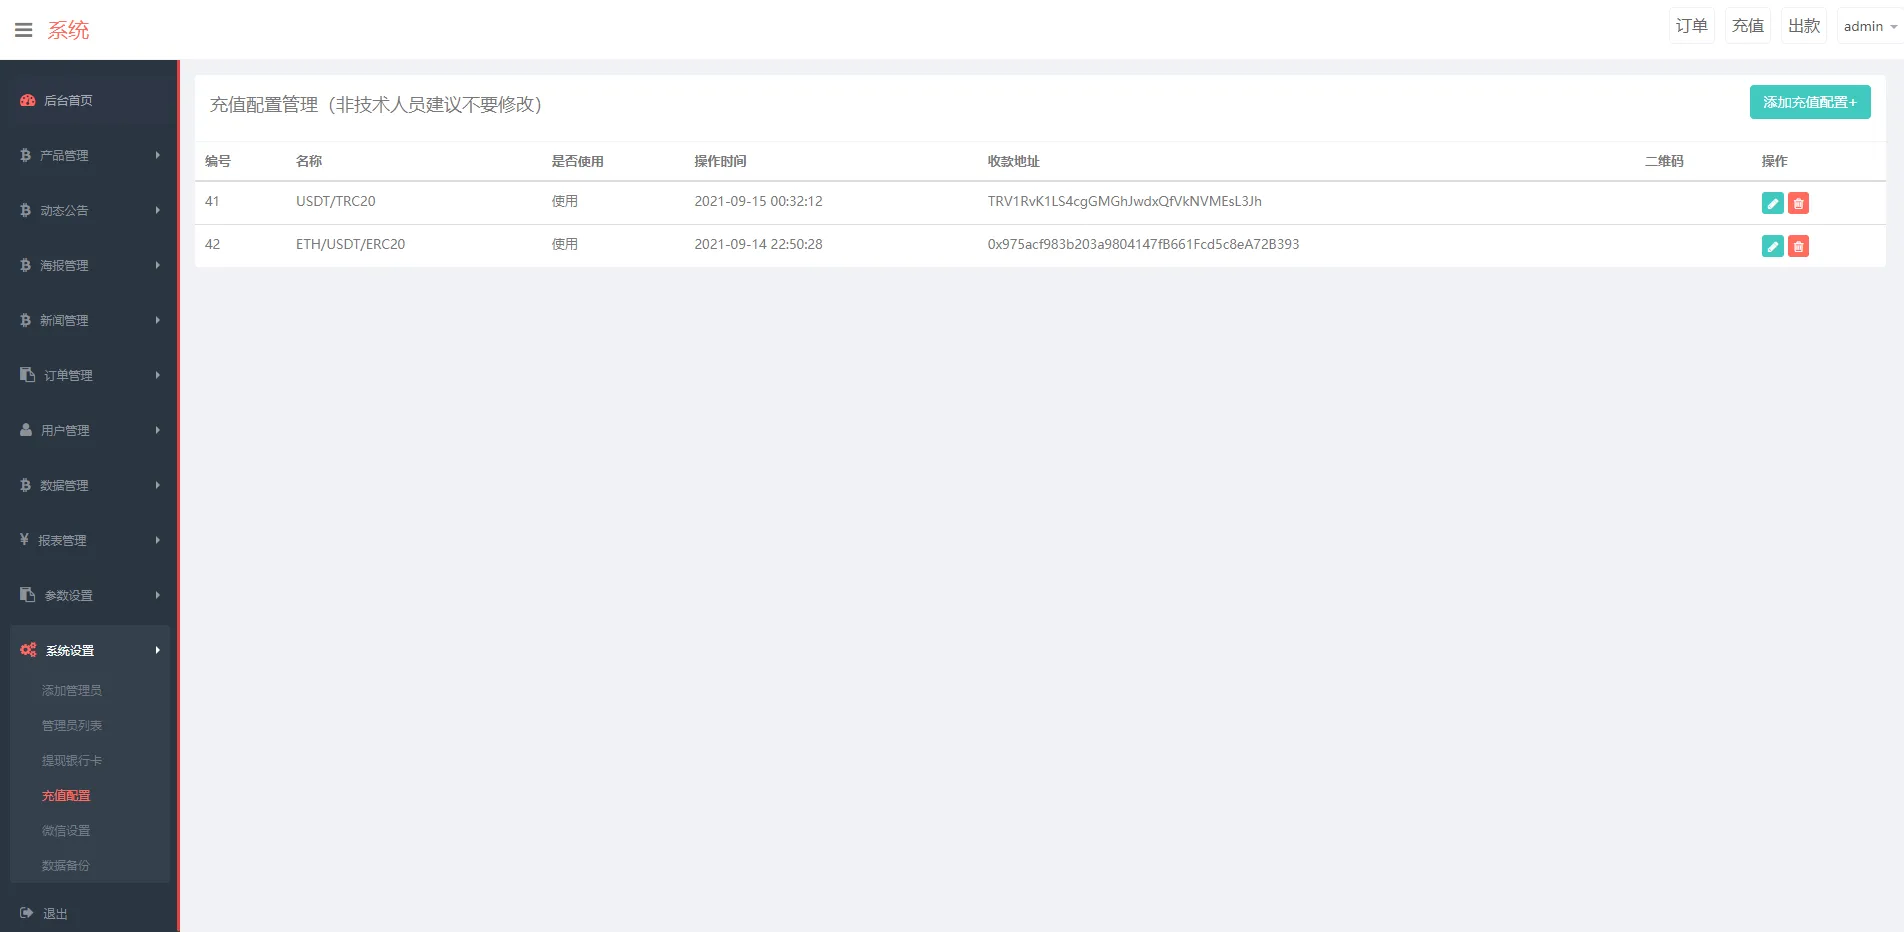
Task: Click the edit pencil icon for ETH/USDT/ERC20
Action: point(1771,246)
